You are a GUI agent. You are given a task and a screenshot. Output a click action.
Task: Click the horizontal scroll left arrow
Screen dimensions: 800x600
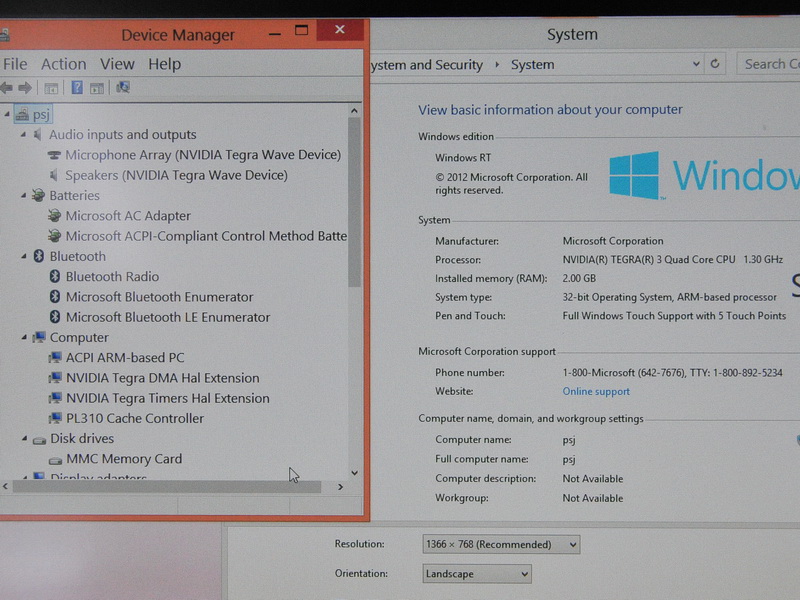[5, 487]
